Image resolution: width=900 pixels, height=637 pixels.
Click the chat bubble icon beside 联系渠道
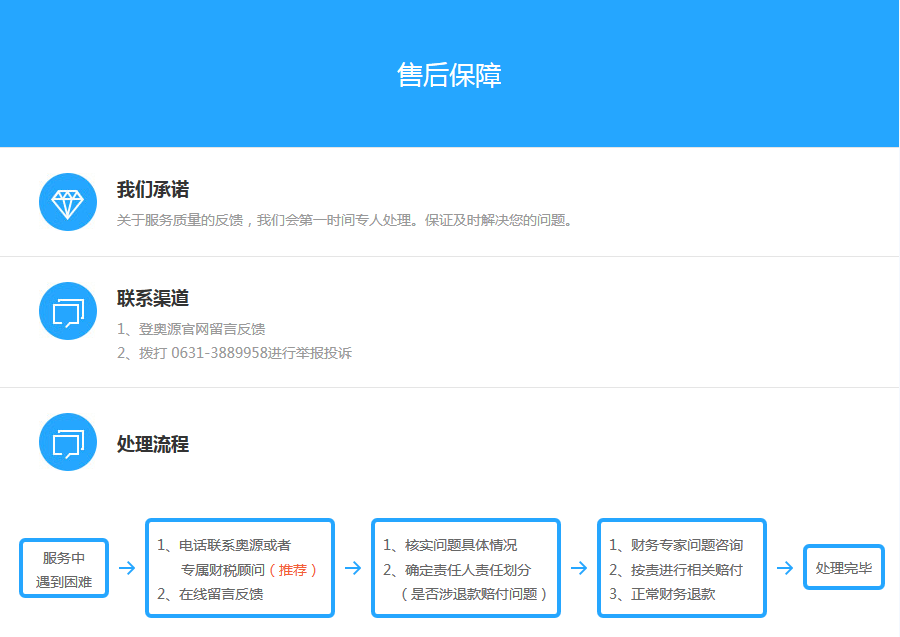tap(67, 312)
